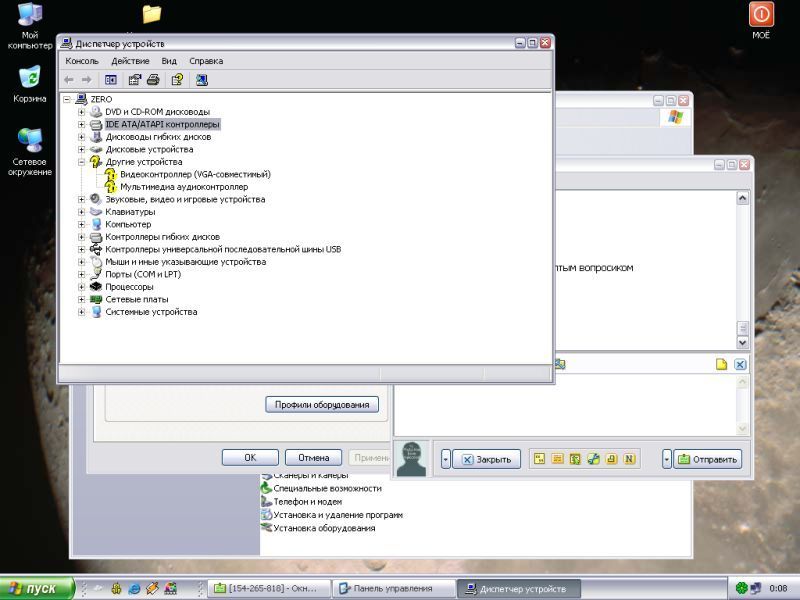Open the dropdown arrow beside 'Отправить'

click(x=667, y=459)
